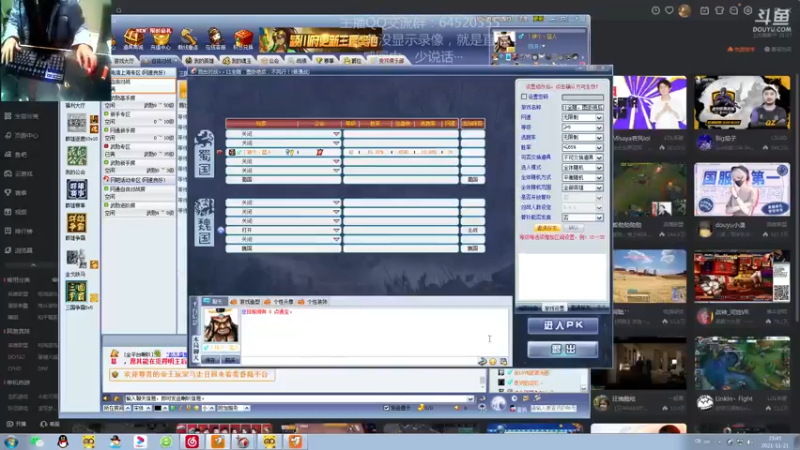Click the yellow 邀请好友 button

[547, 228]
